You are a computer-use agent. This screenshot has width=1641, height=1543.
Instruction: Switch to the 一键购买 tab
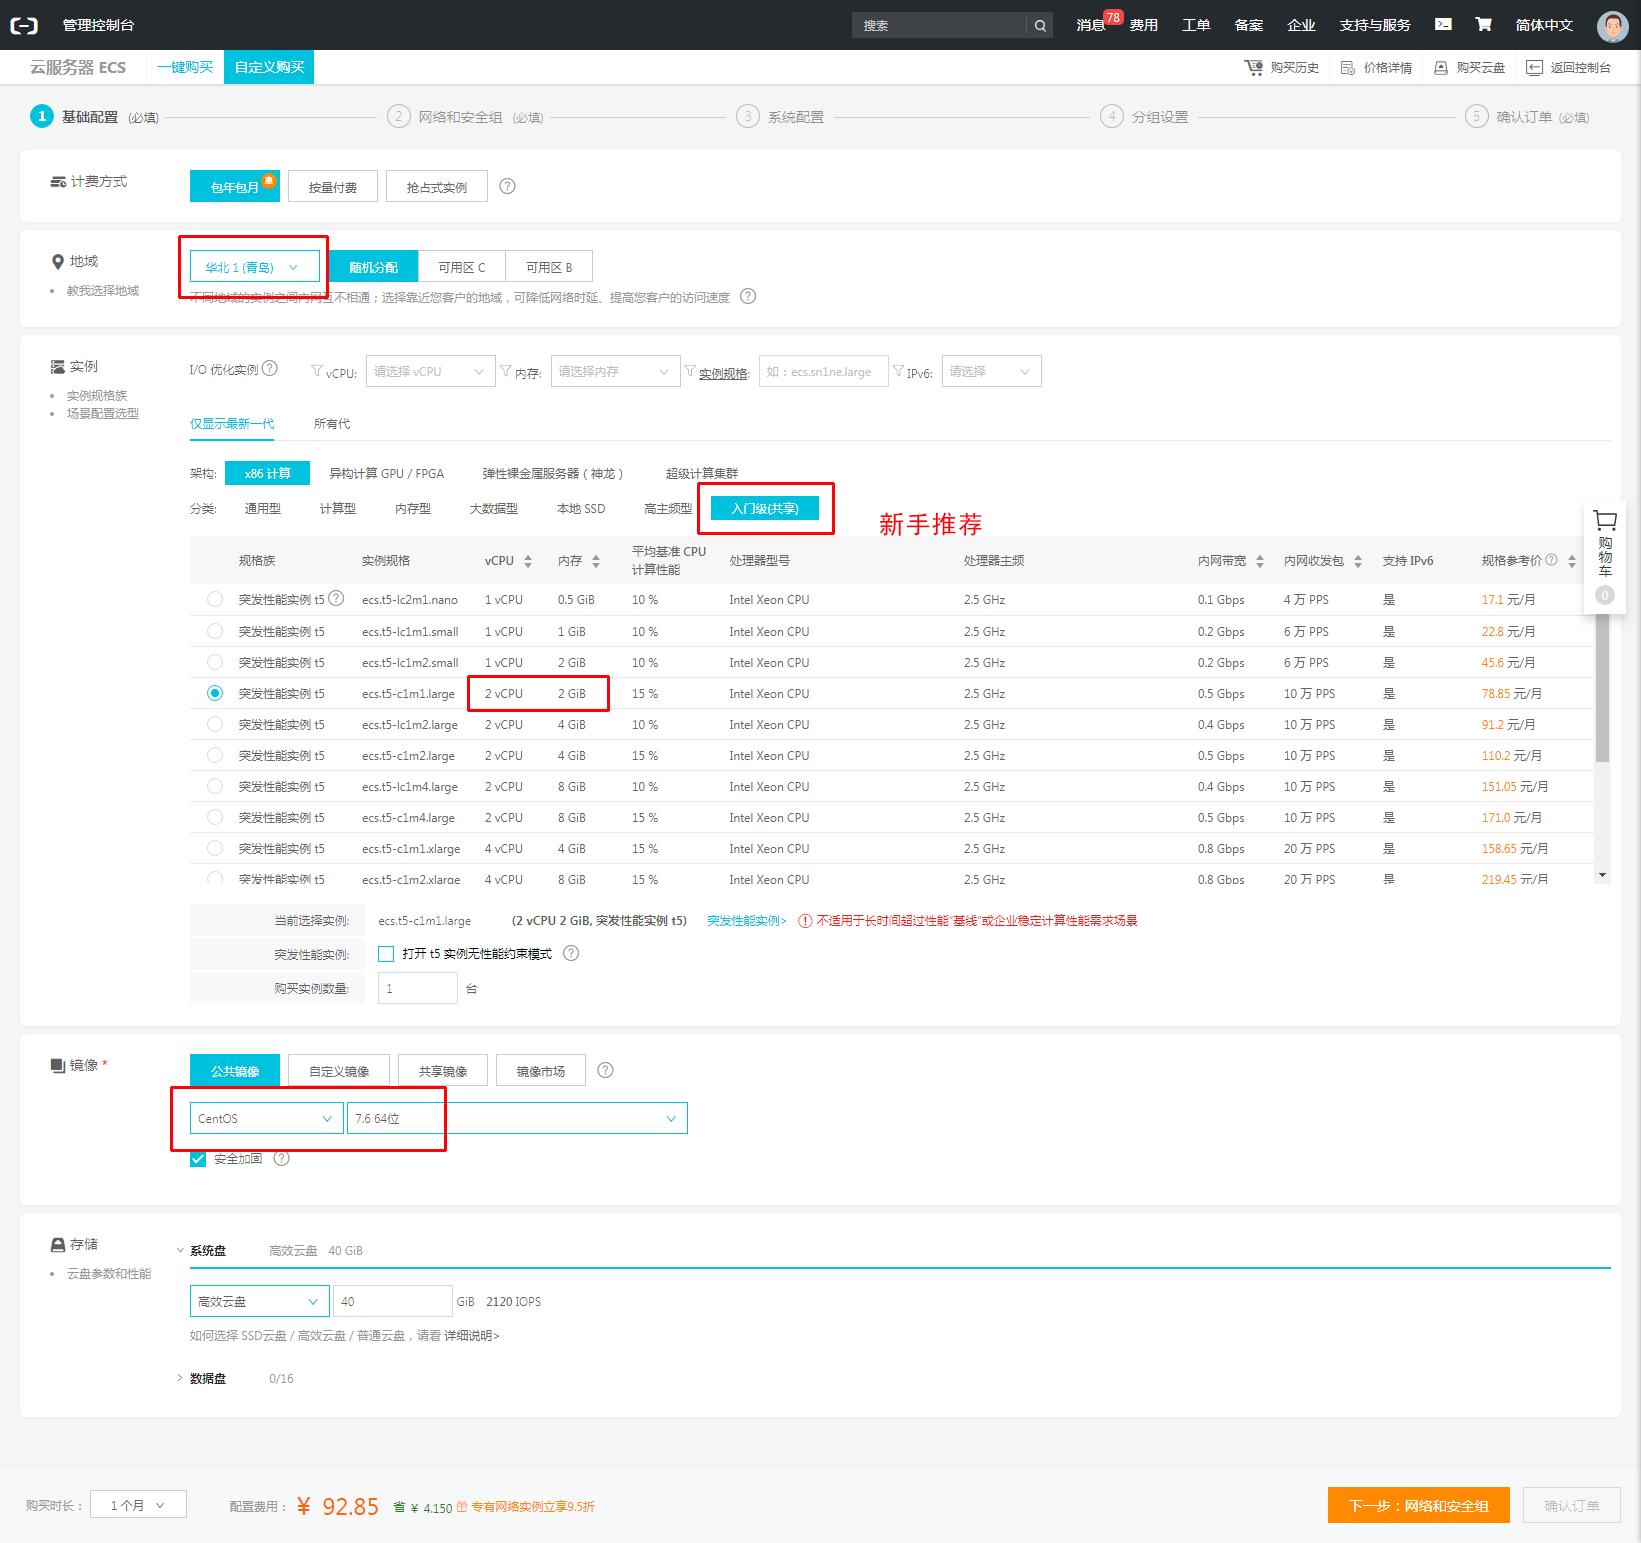[x=185, y=67]
